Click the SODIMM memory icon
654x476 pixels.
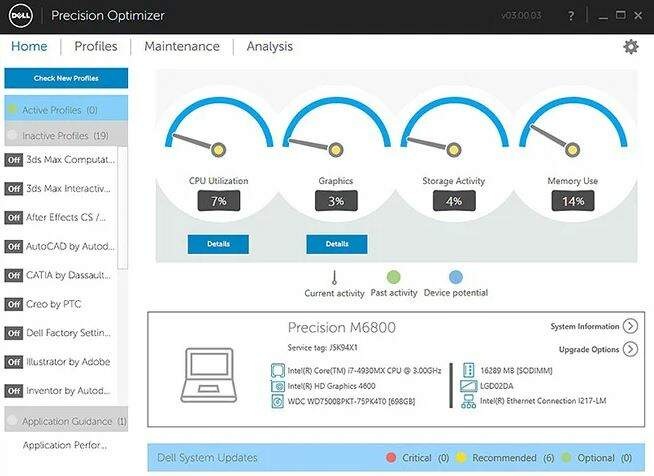tap(469, 370)
